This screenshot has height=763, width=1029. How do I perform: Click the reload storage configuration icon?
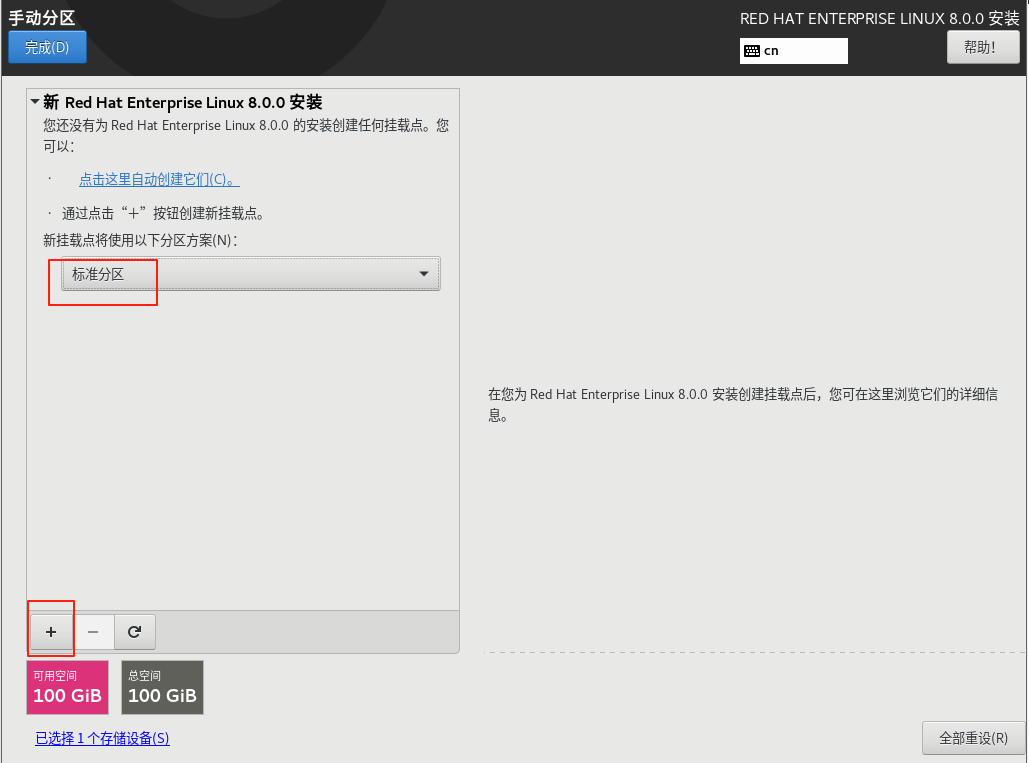[135, 632]
